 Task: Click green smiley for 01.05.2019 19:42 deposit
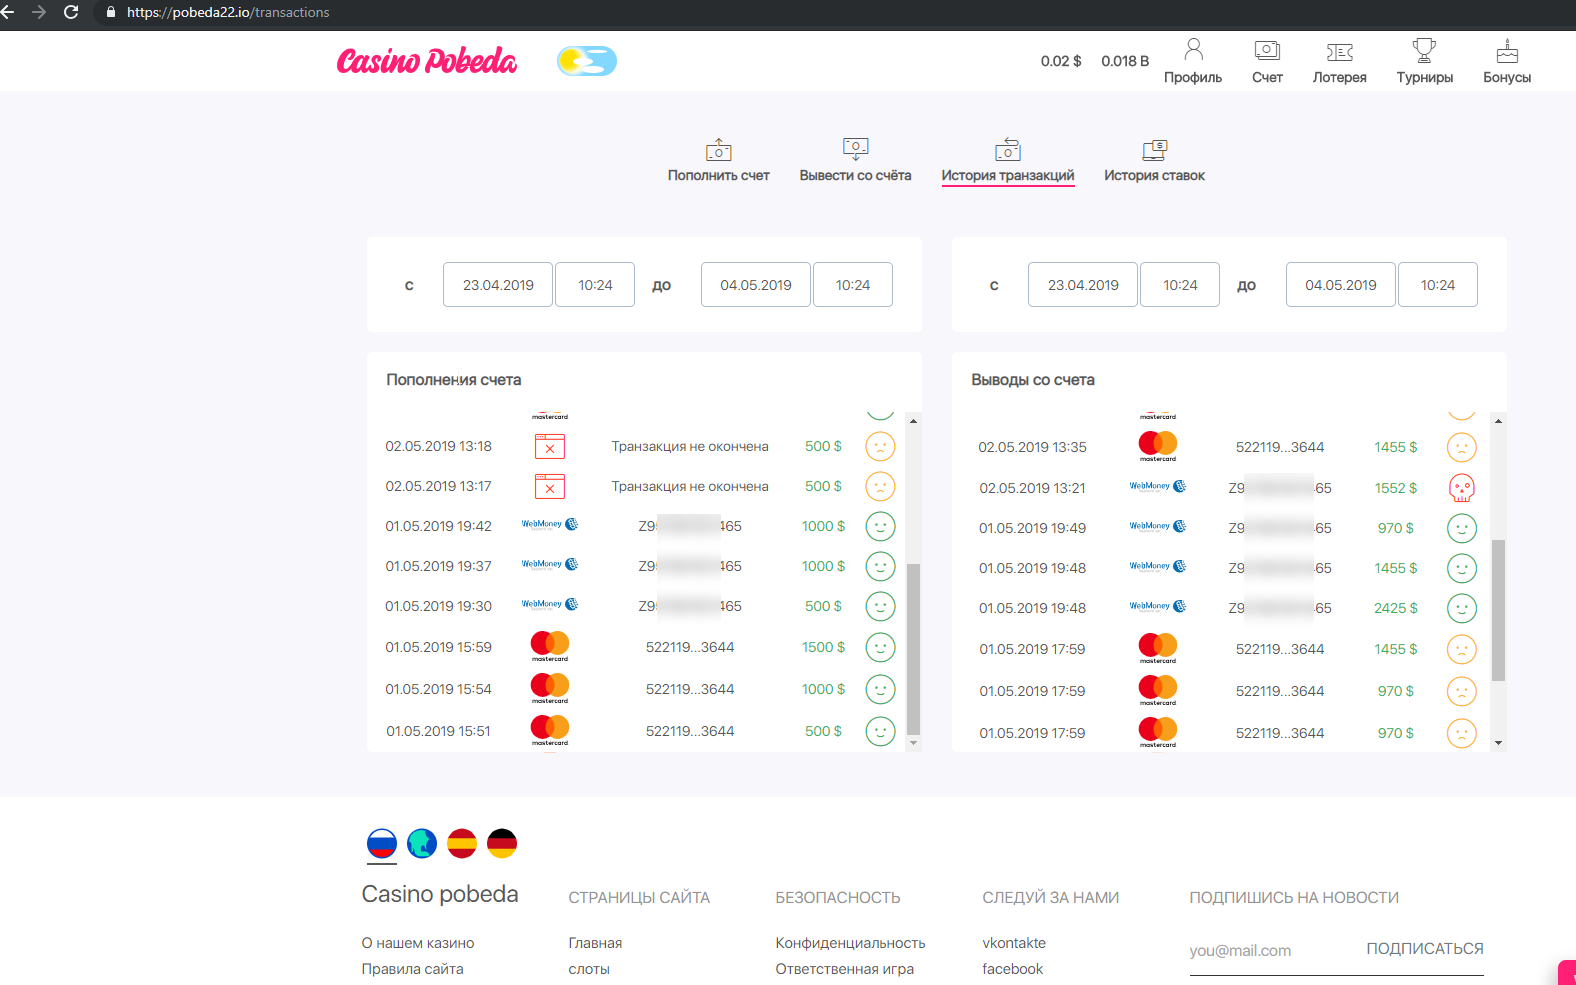coord(880,526)
